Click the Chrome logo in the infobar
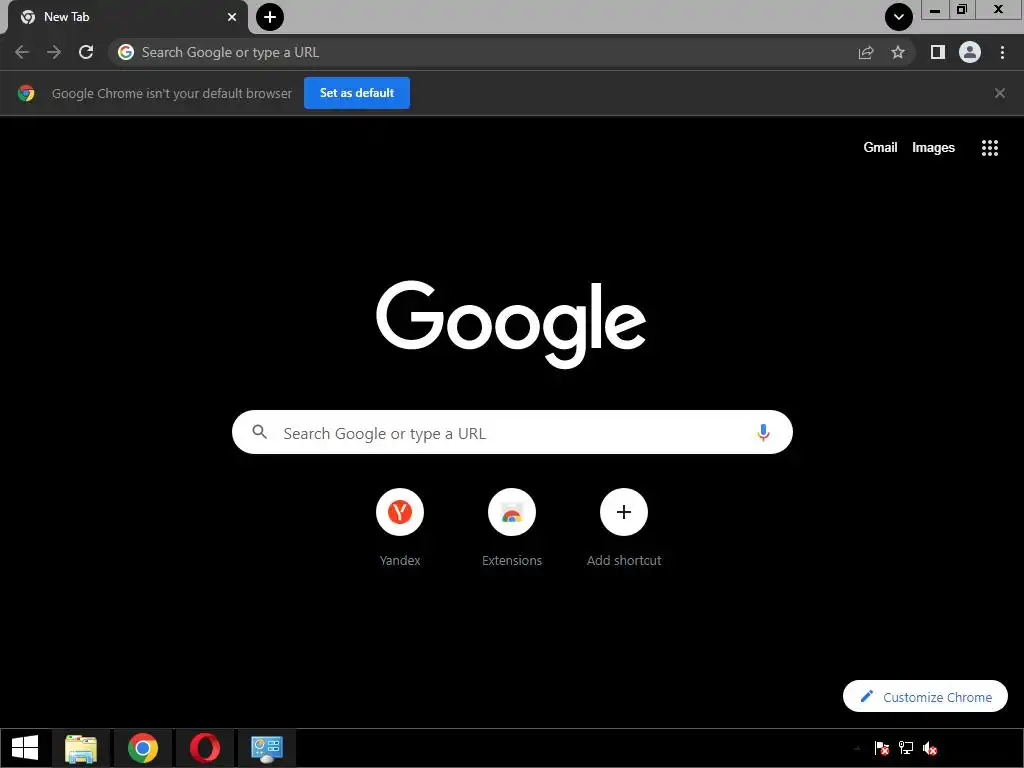The width and height of the screenshot is (1024, 768). (x=26, y=93)
